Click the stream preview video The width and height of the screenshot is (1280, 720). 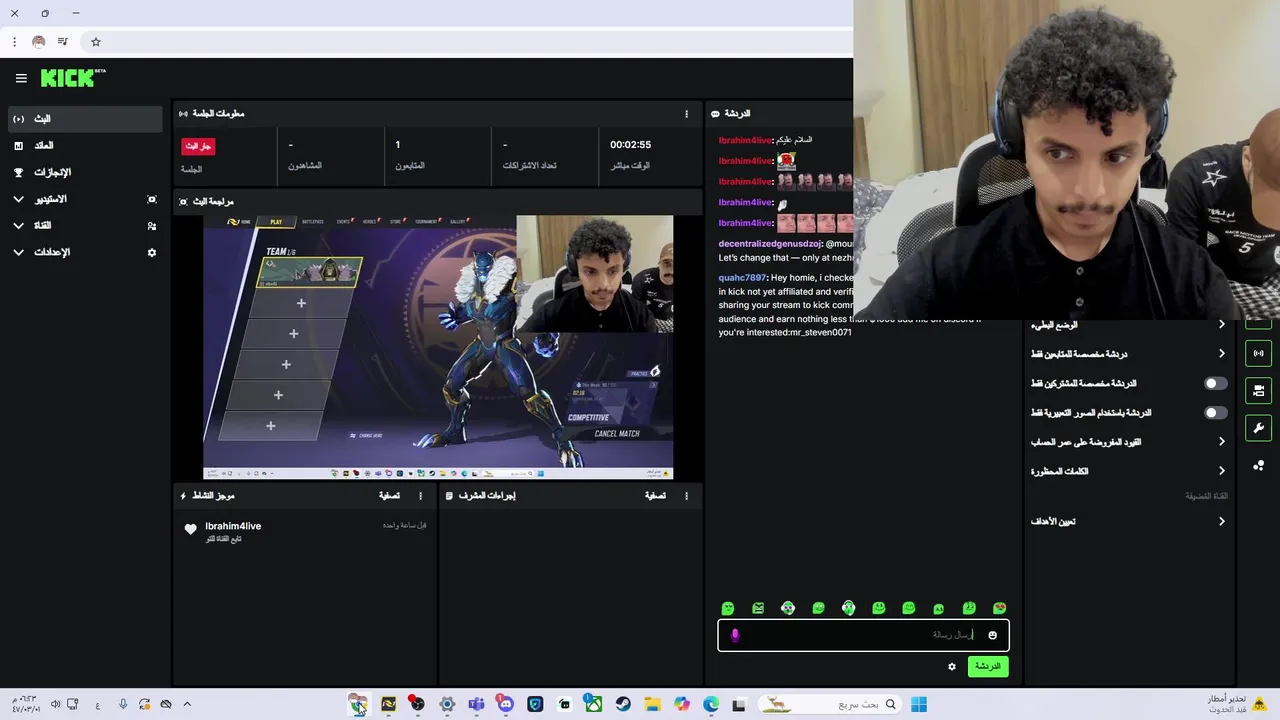coord(438,347)
